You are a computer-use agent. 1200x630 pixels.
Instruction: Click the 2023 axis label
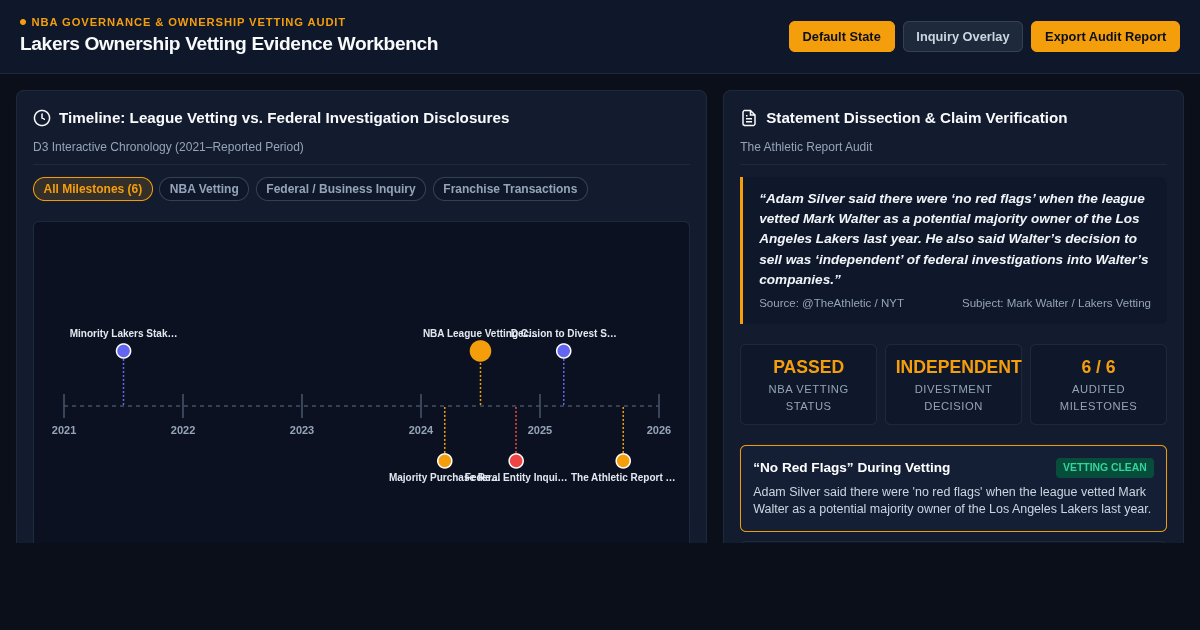click(302, 430)
